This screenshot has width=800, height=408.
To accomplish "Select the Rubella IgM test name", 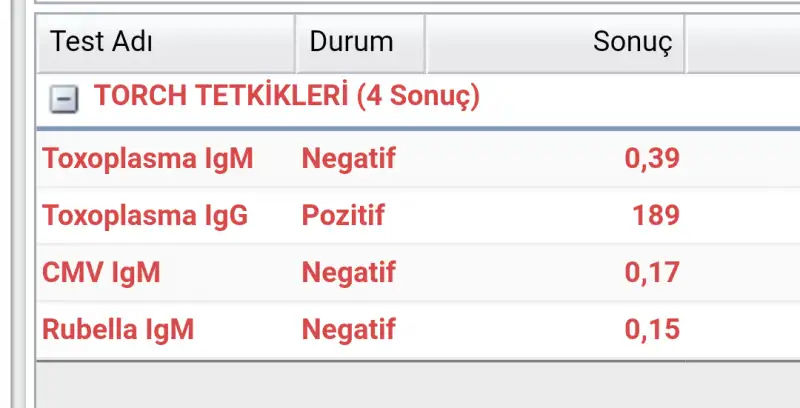I will (x=118, y=329).
